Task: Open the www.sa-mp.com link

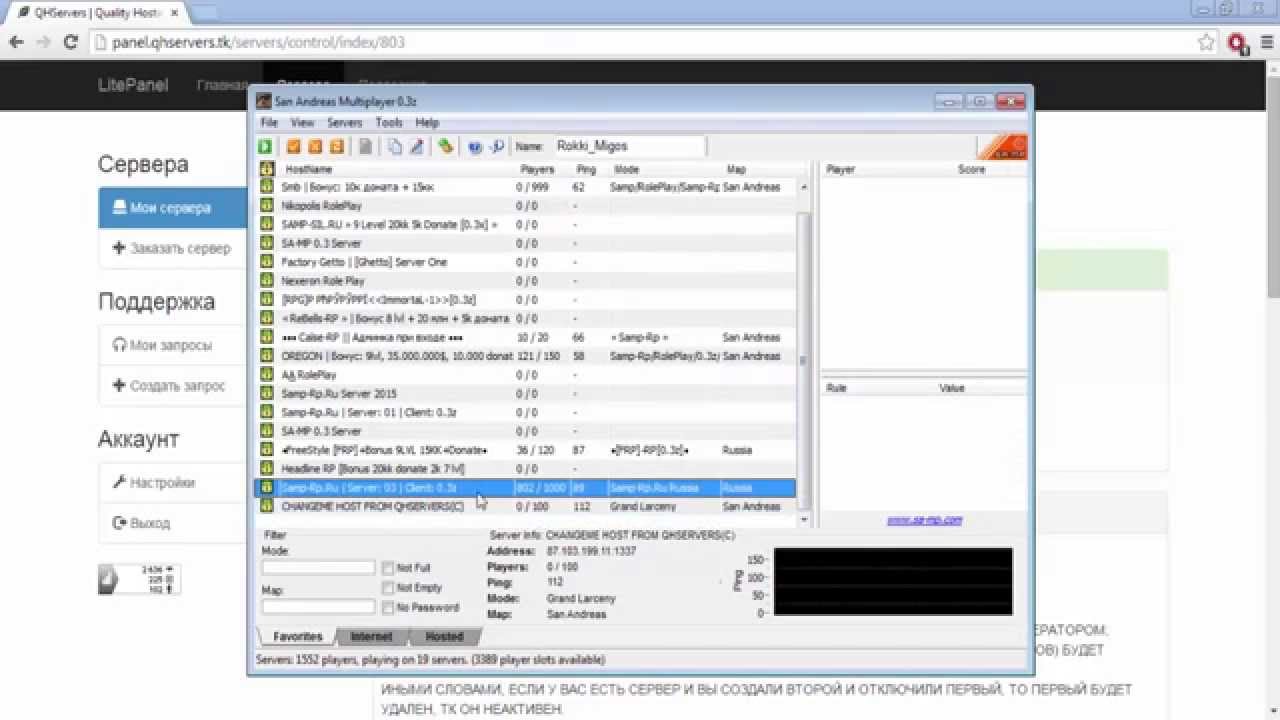Action: [x=924, y=520]
